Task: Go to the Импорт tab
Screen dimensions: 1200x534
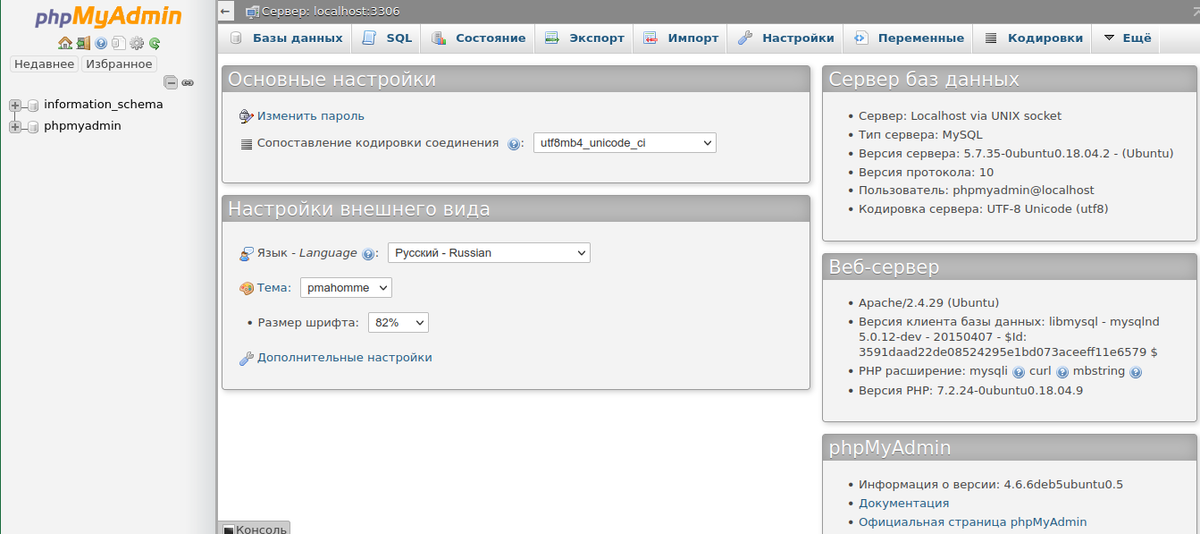Action: 680,38
